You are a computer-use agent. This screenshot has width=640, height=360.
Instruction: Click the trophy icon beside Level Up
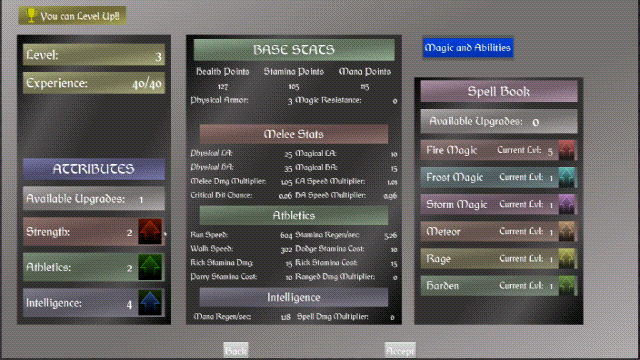click(x=31, y=15)
